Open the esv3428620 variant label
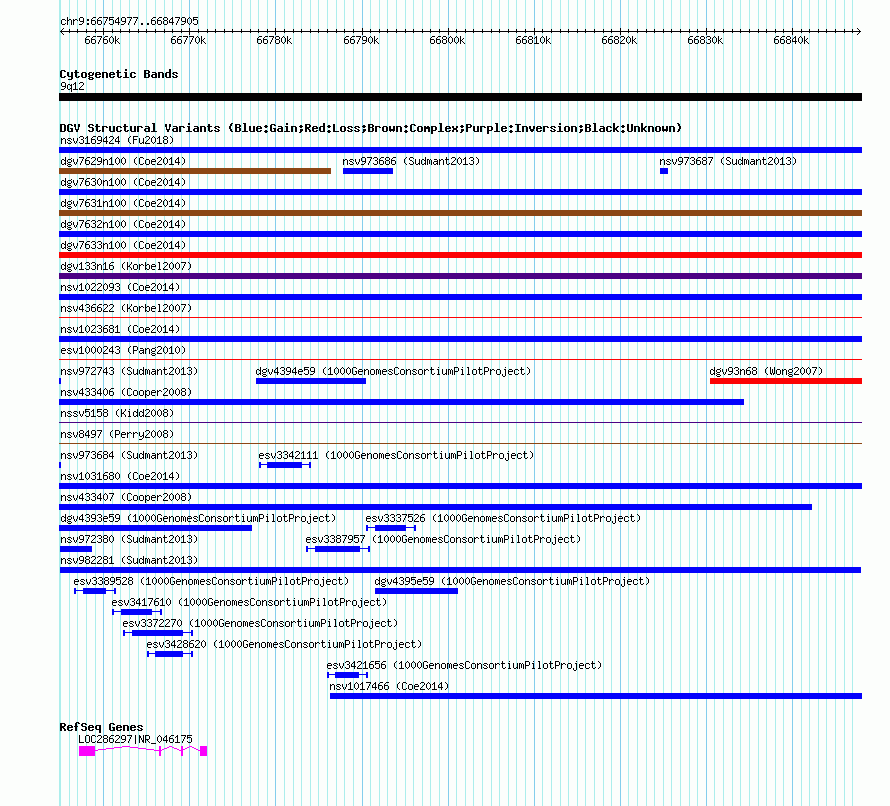 (284, 644)
